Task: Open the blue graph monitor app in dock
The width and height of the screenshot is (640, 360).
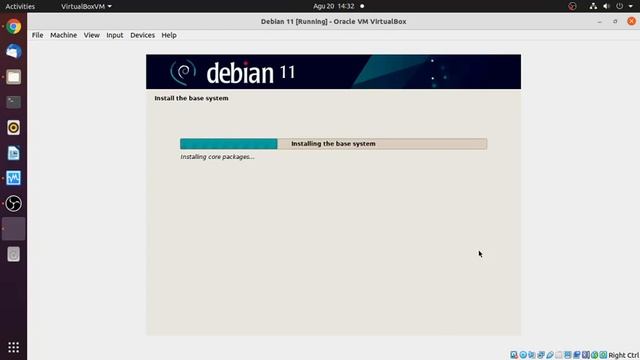Action: pyautogui.click(x=13, y=178)
